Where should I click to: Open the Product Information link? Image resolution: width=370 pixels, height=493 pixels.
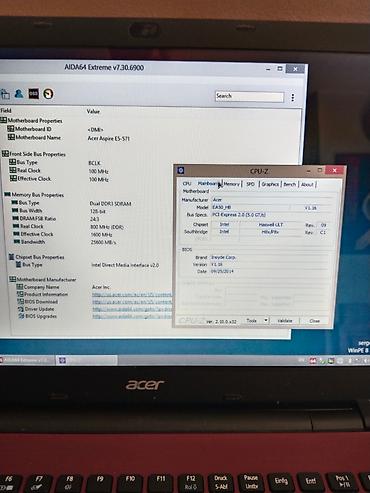click(132, 295)
